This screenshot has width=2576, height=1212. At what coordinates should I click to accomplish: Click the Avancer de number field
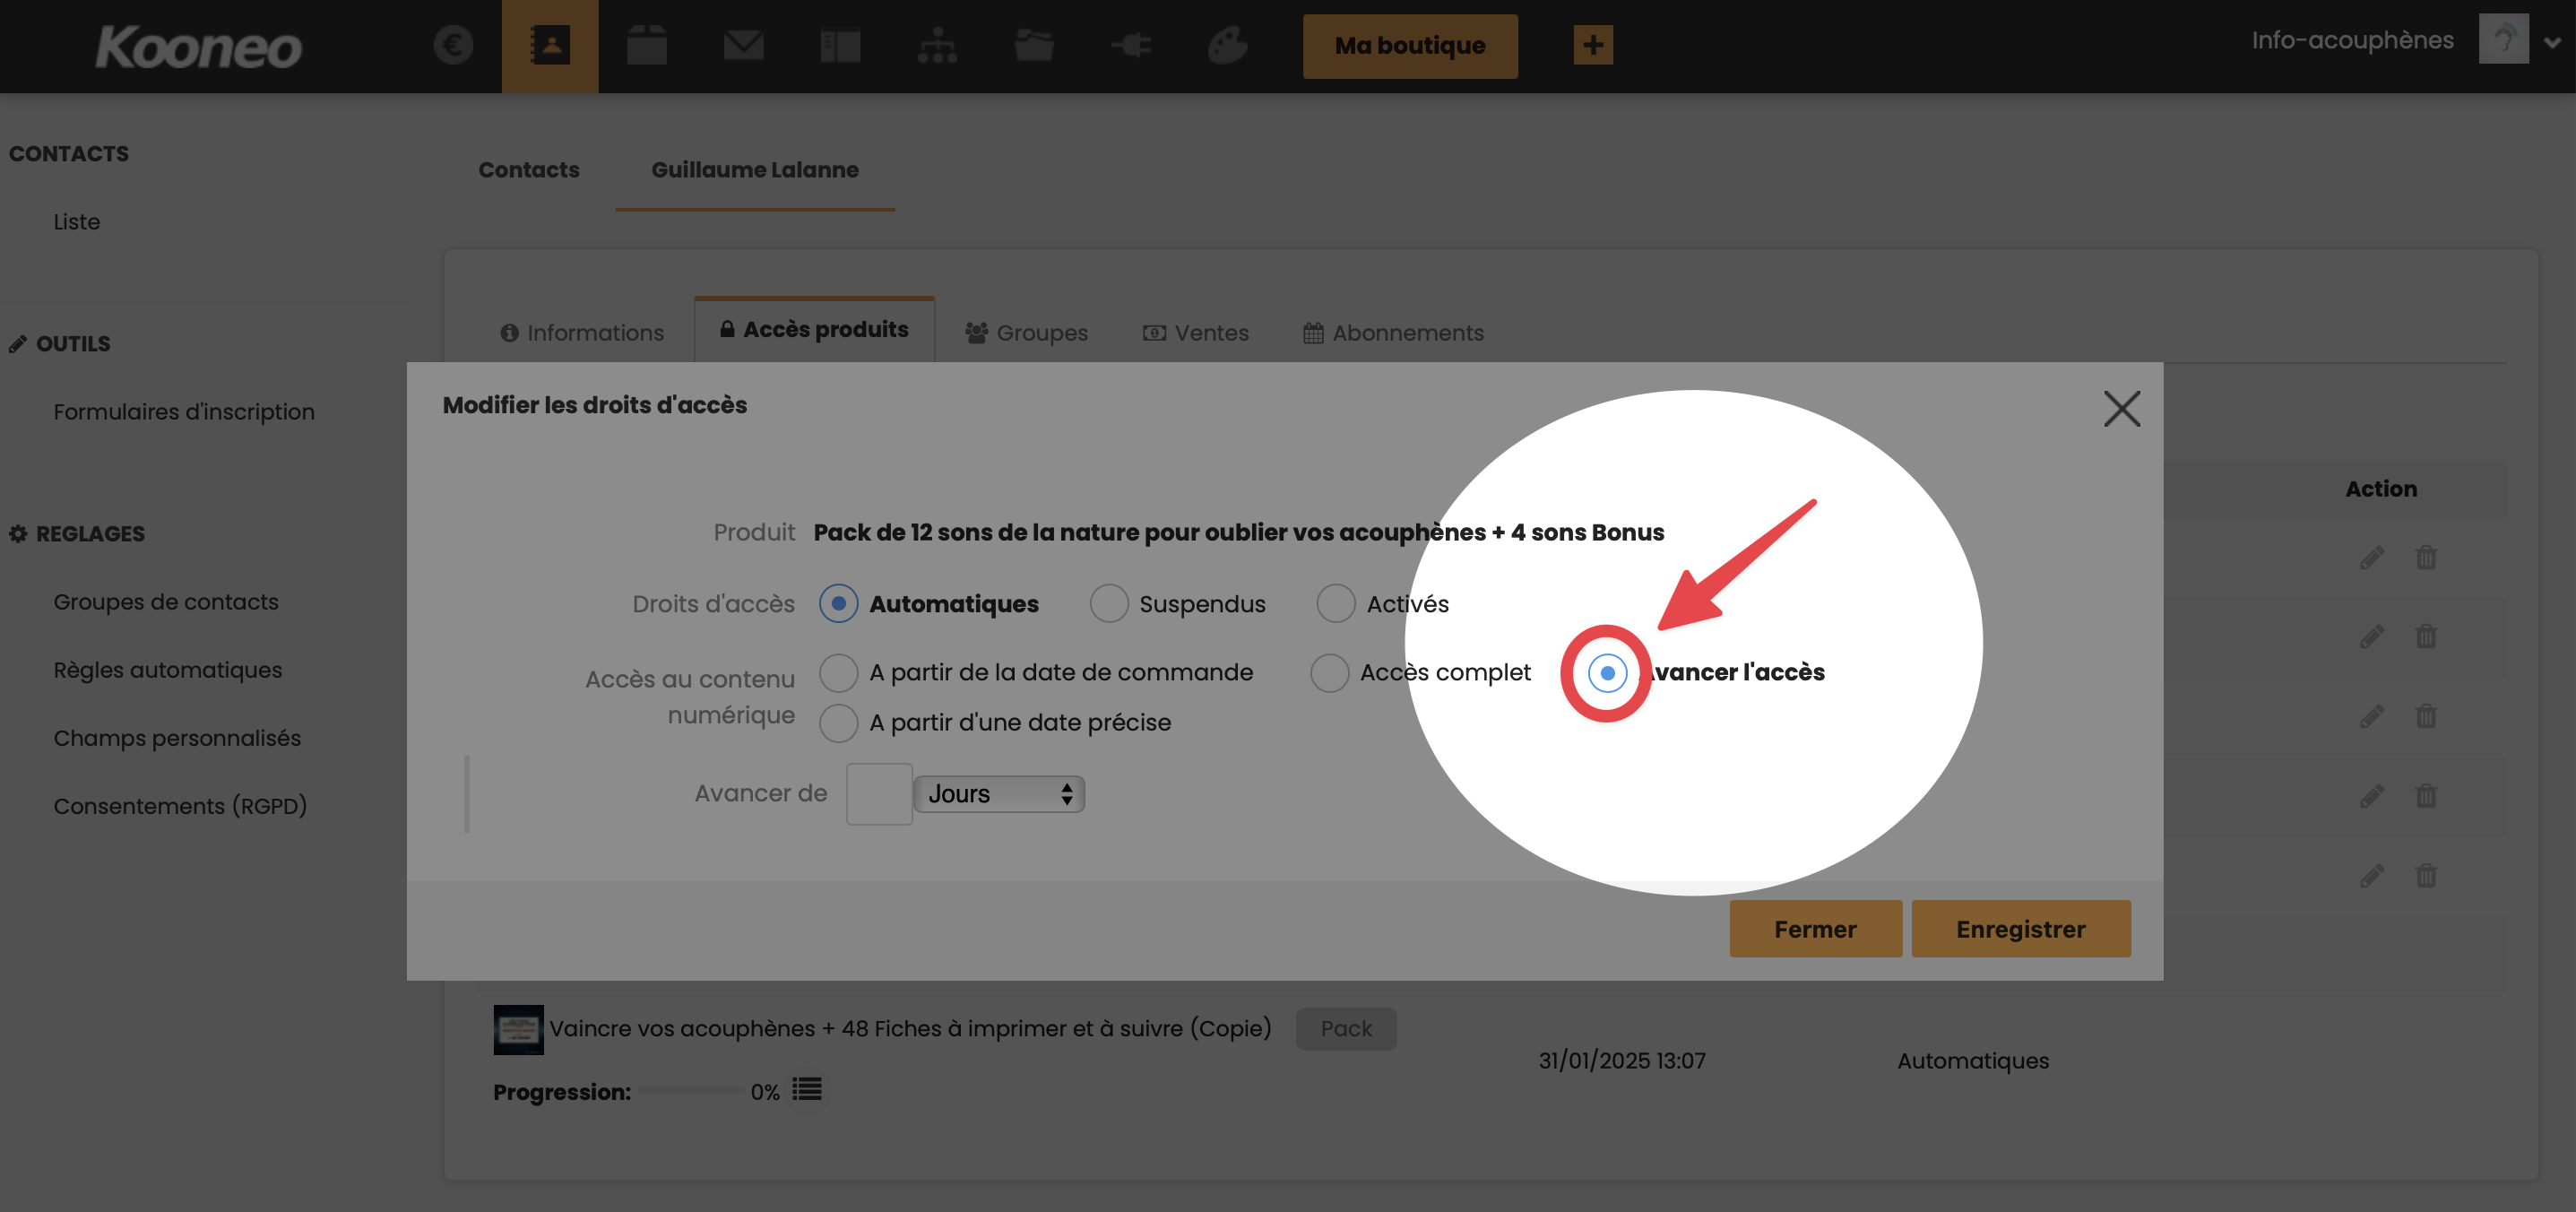(879, 794)
